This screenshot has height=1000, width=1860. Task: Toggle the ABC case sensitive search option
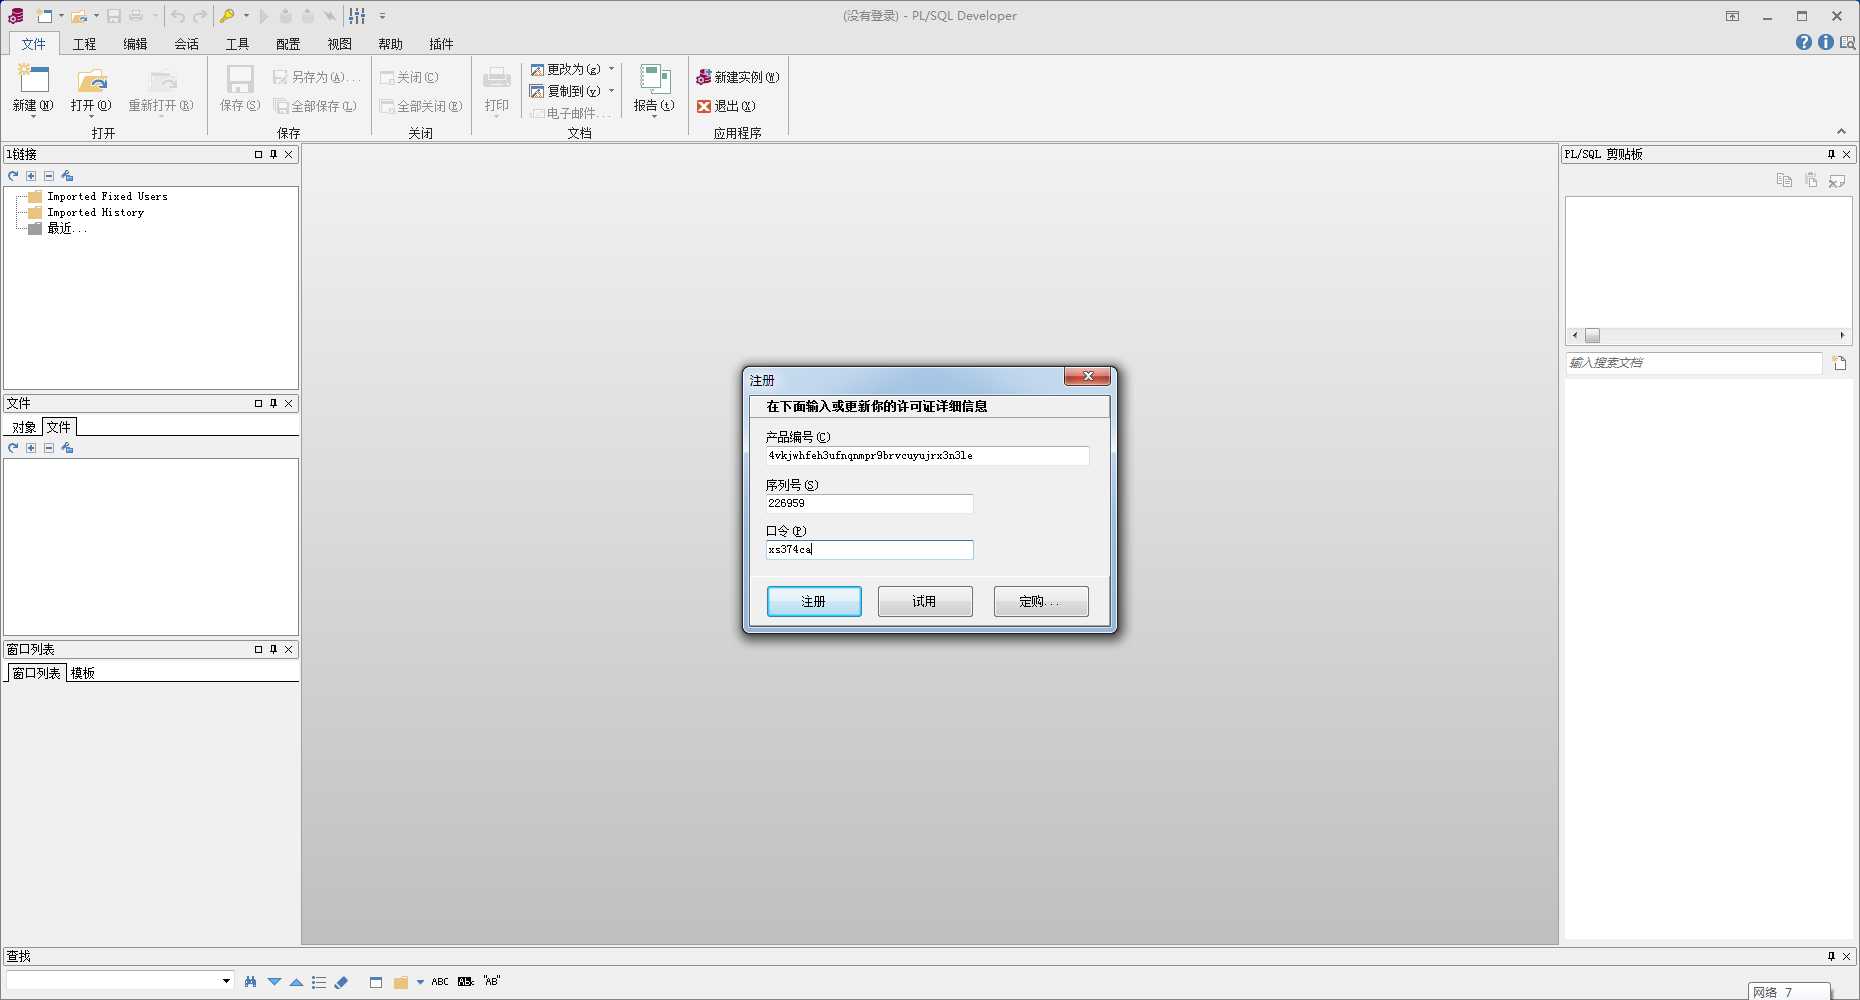pos(440,982)
